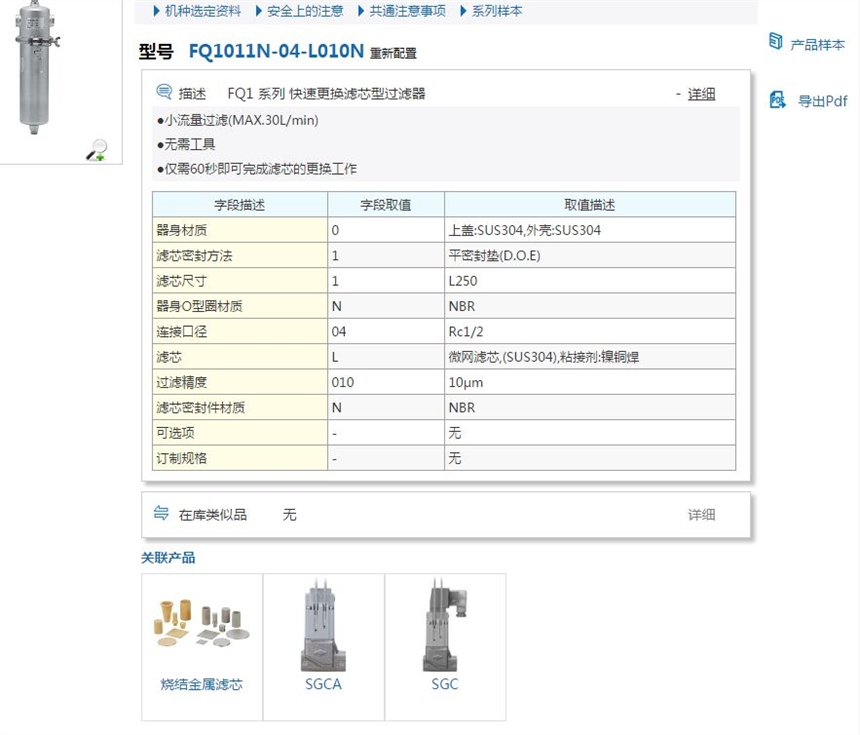Go to 共通注意事项 section
Screen dimensions: 860x735
[x=407, y=11]
